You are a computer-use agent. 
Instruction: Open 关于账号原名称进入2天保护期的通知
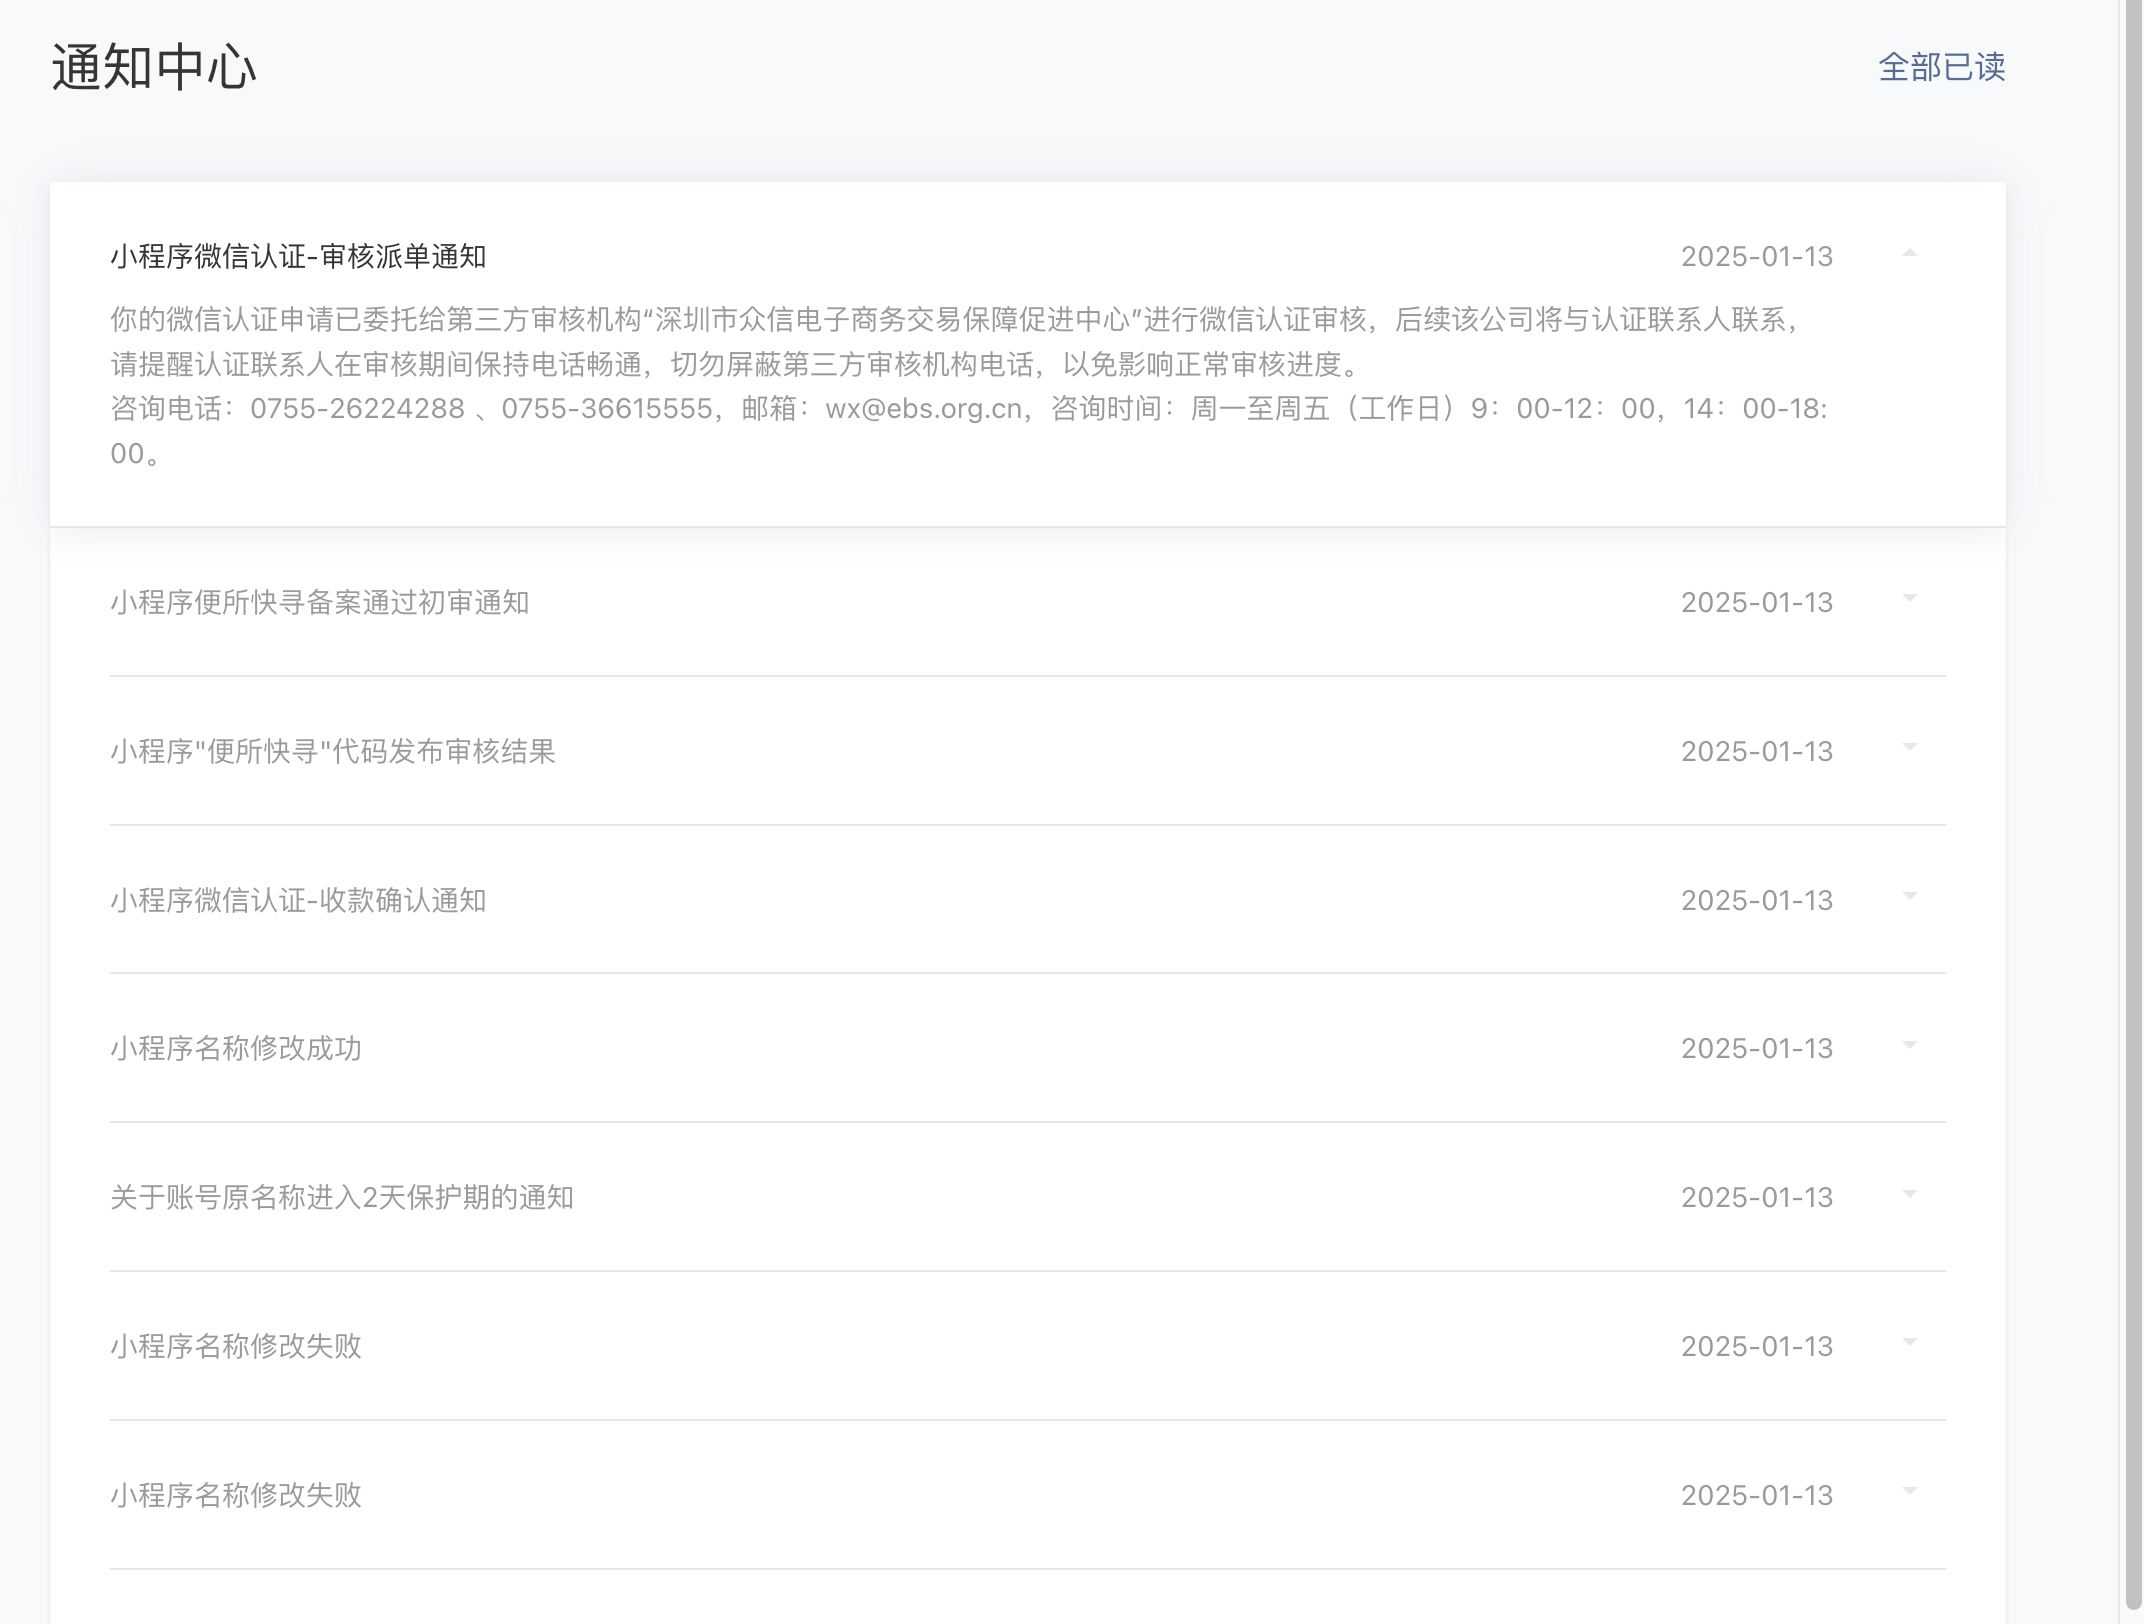click(x=341, y=1197)
